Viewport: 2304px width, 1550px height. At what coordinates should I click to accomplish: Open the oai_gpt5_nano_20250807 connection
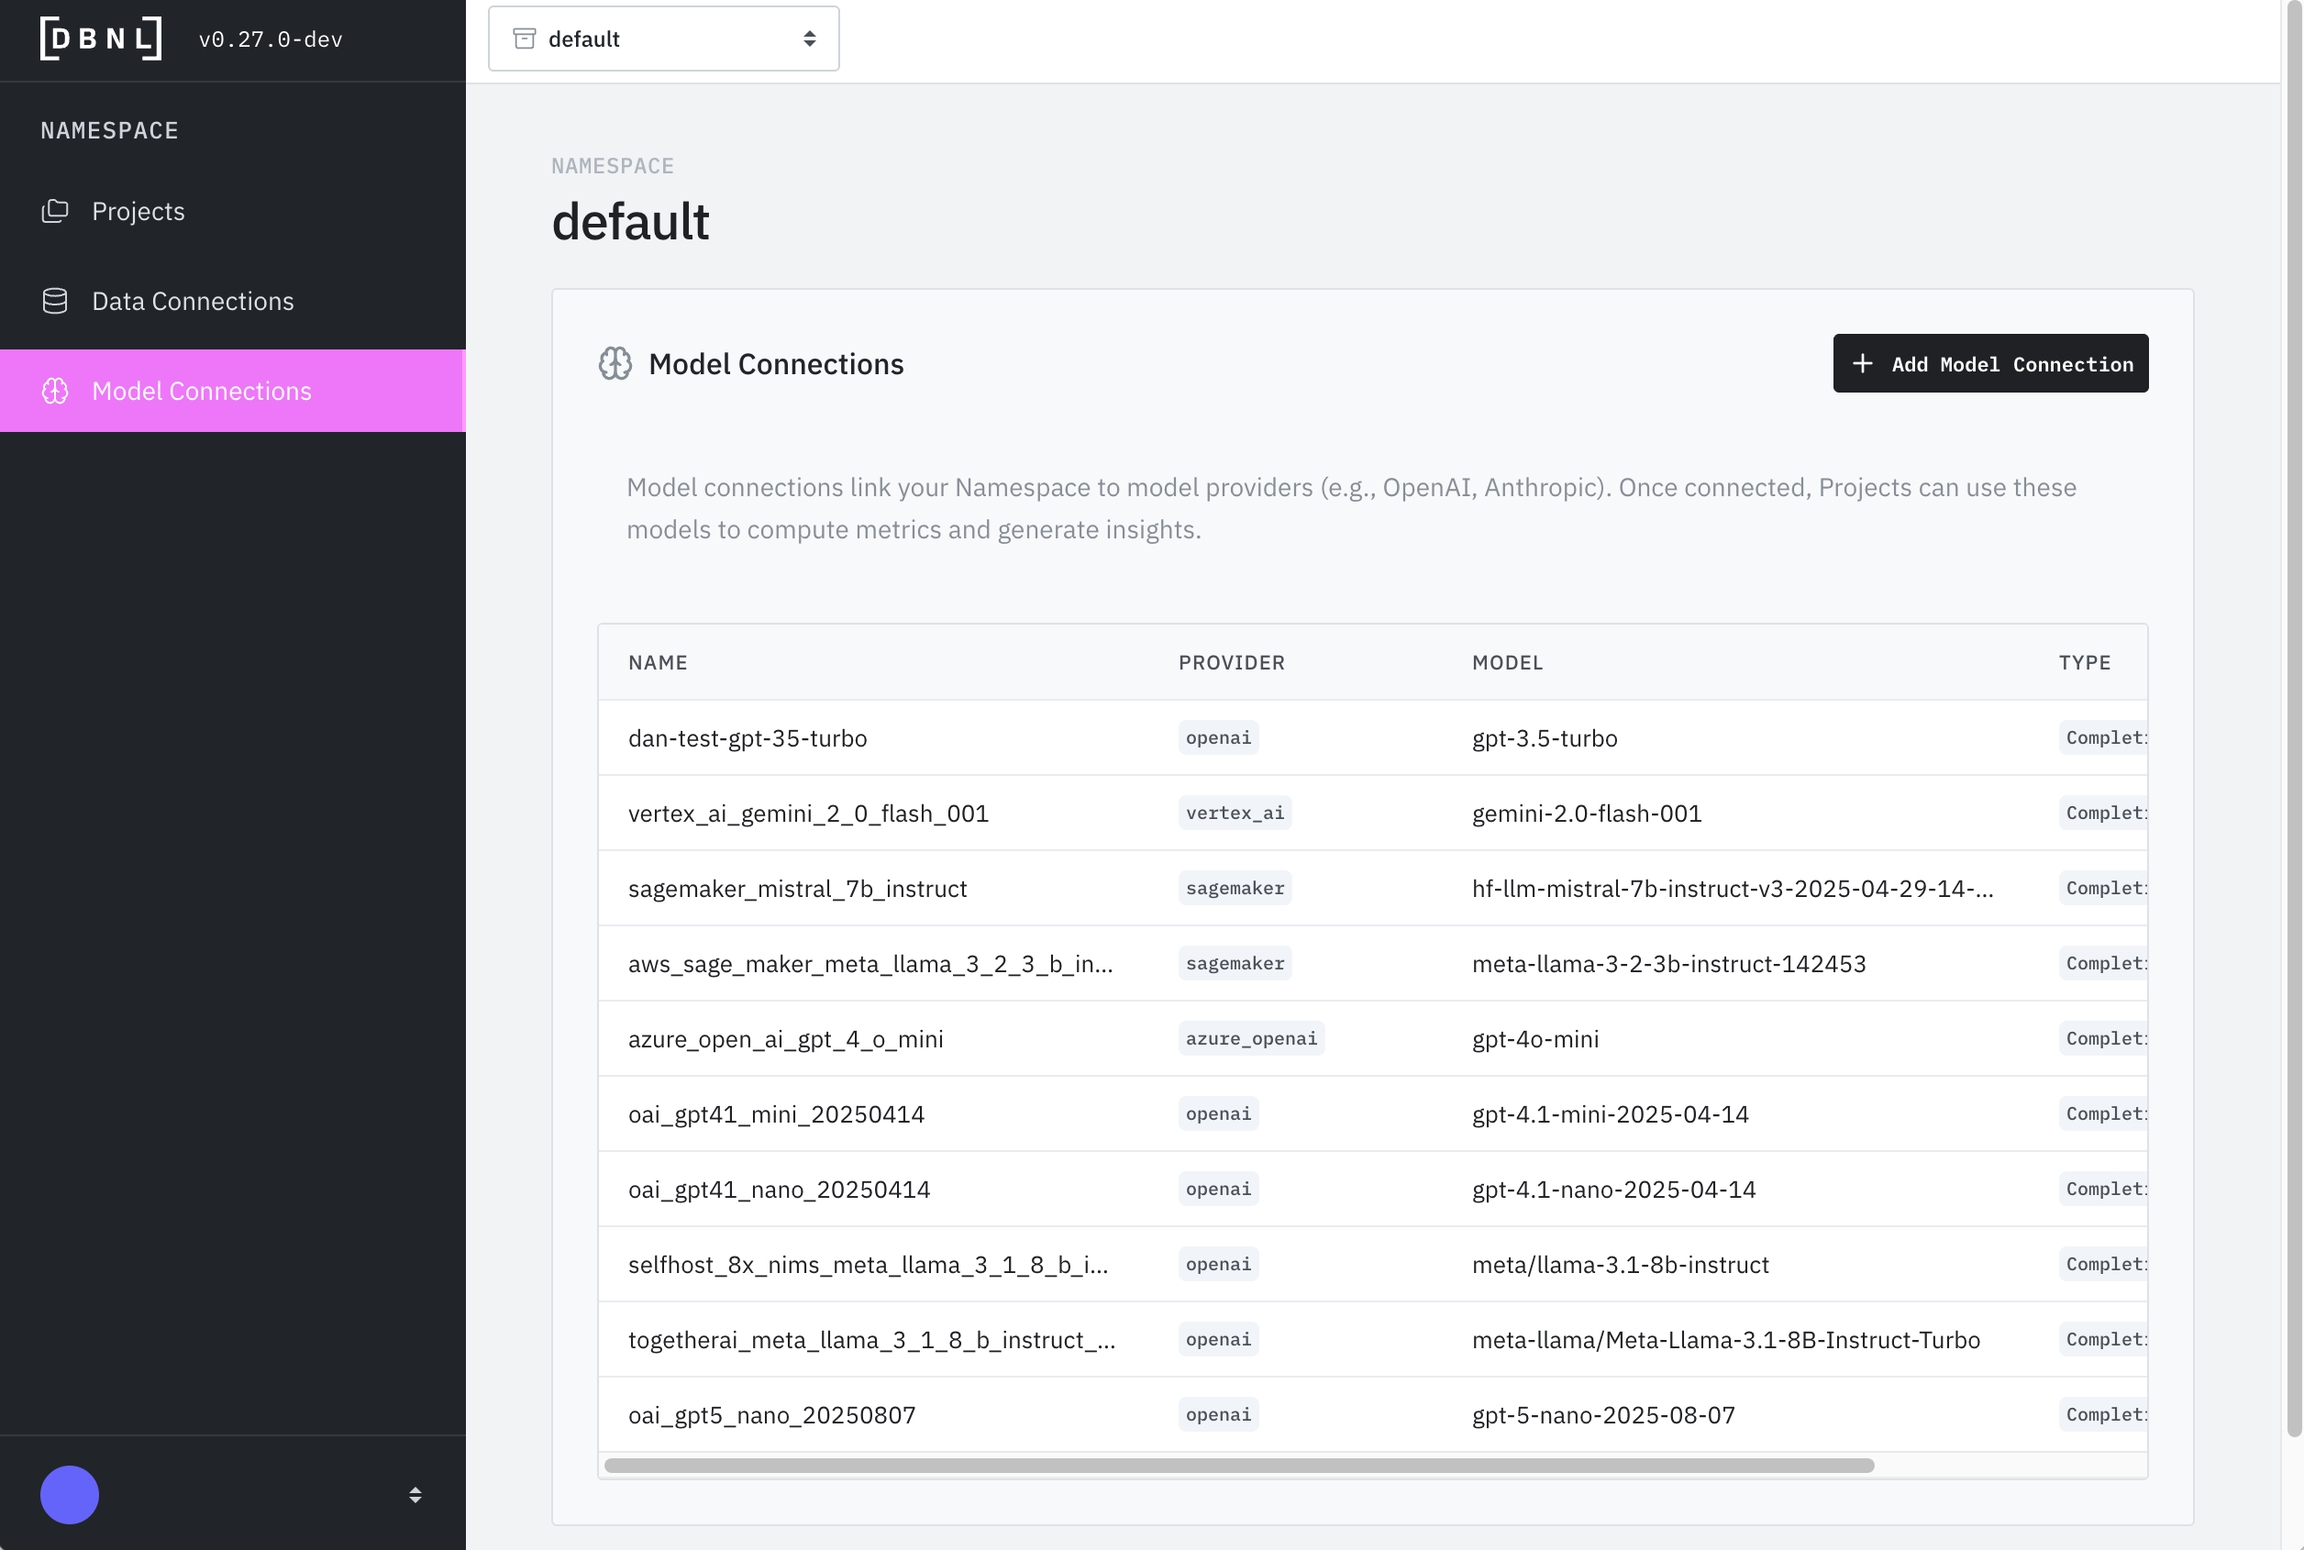(x=771, y=1415)
